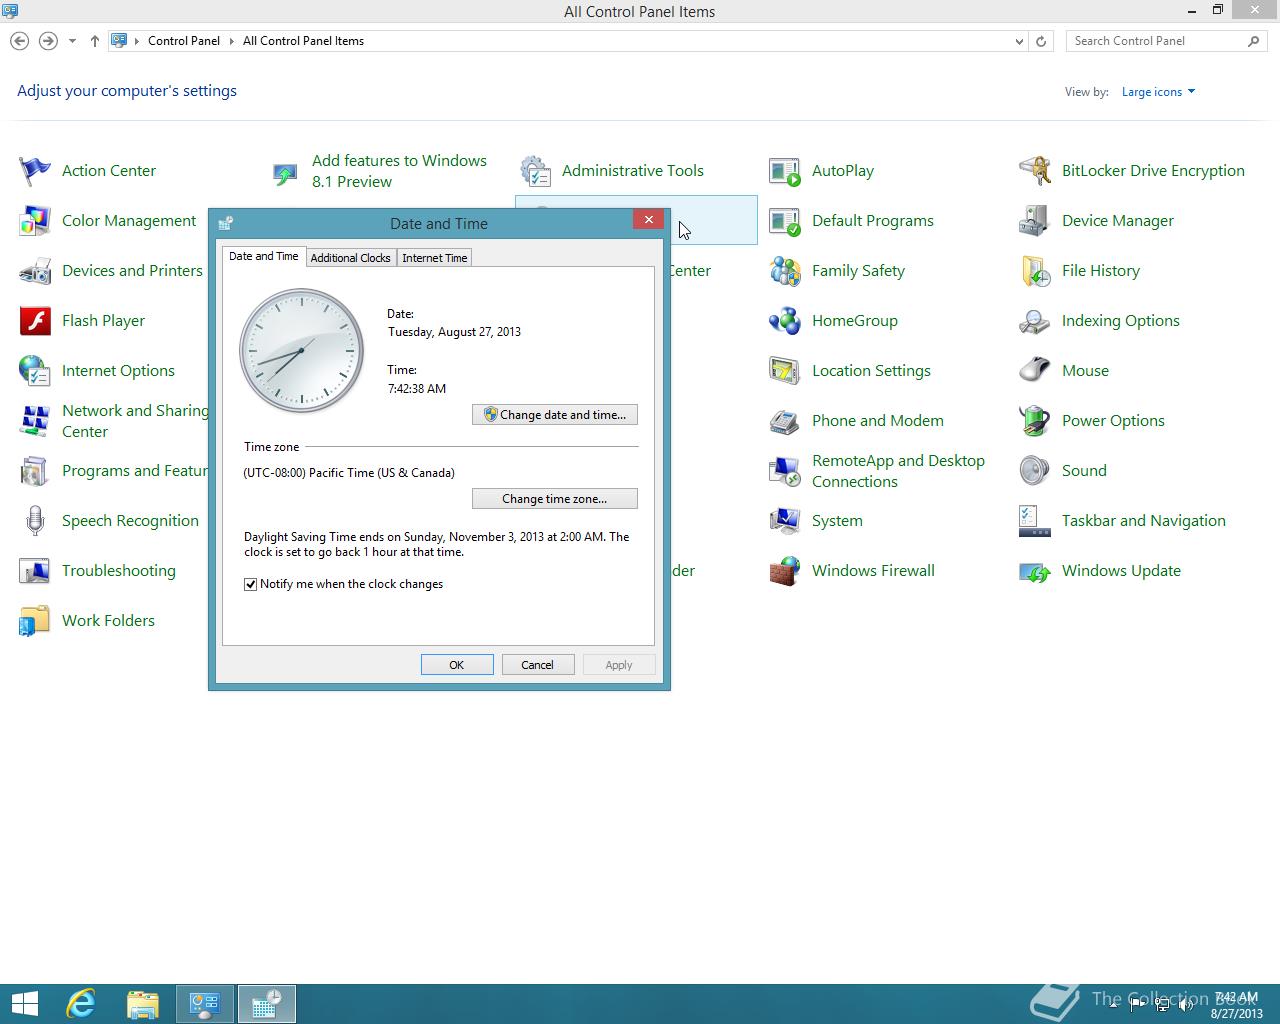
Task: Close the Date and Time dialog
Action: [x=648, y=220]
